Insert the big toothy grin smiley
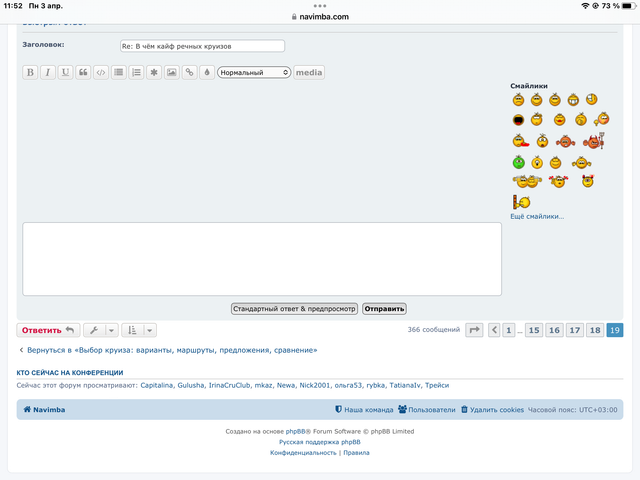 [x=573, y=100]
